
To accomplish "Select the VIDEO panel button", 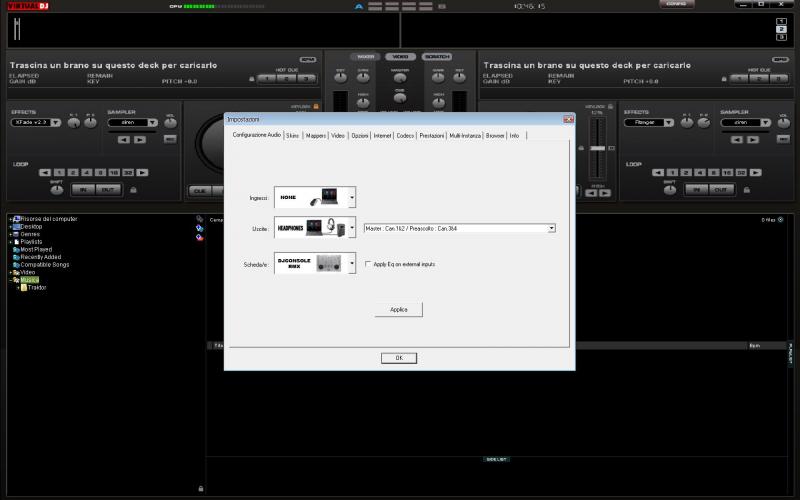I will 401,57.
